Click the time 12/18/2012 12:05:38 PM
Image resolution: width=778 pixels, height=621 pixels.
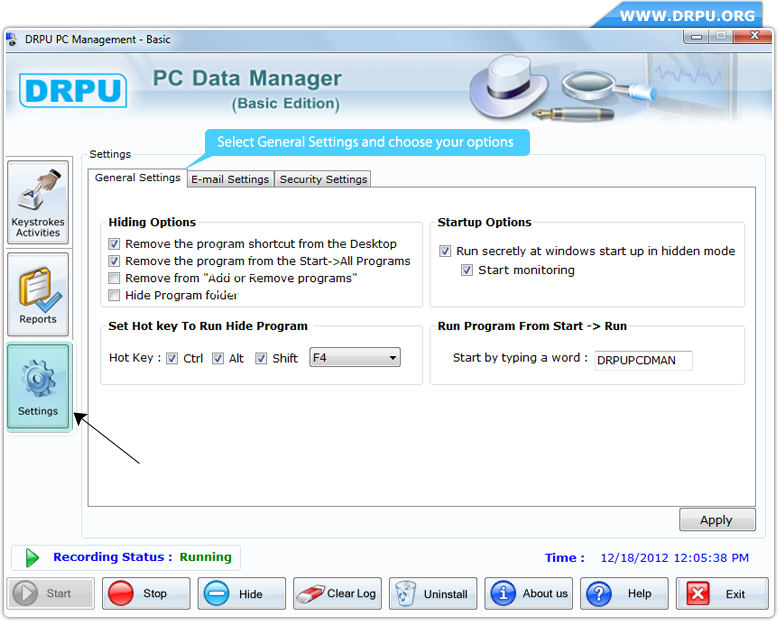(674, 558)
